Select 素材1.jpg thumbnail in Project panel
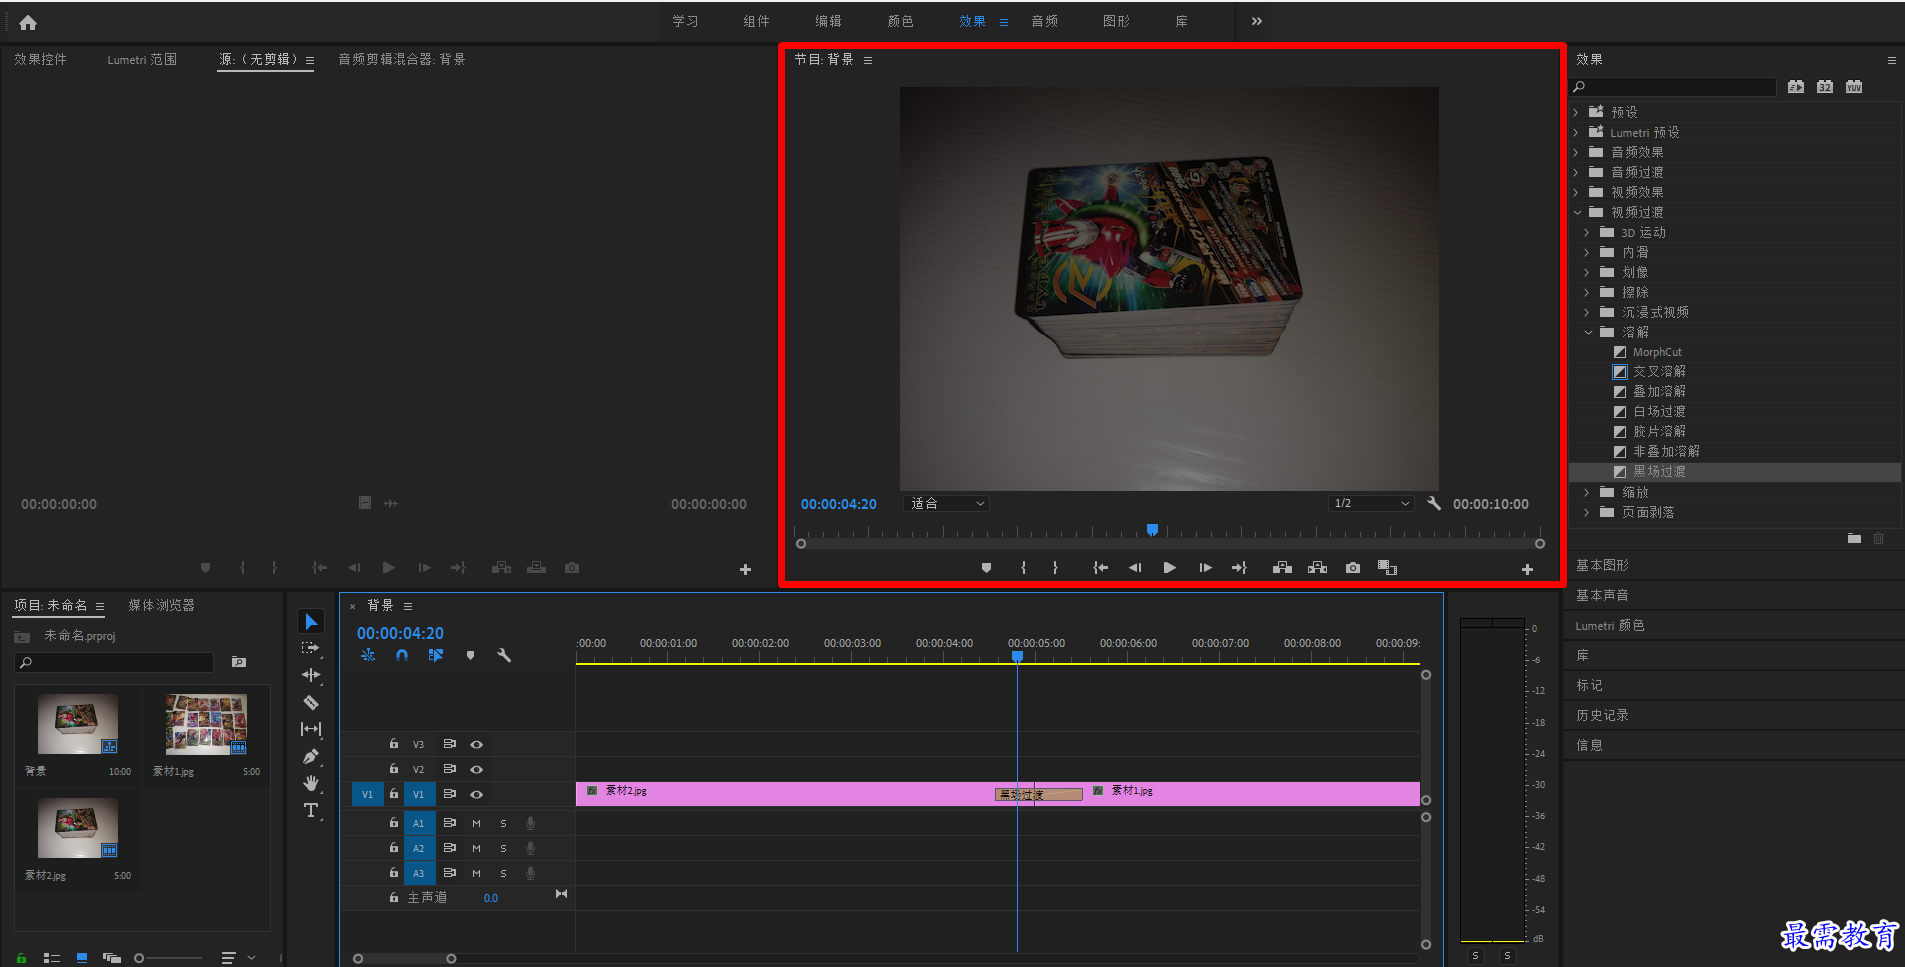Image resolution: width=1905 pixels, height=967 pixels. click(205, 724)
